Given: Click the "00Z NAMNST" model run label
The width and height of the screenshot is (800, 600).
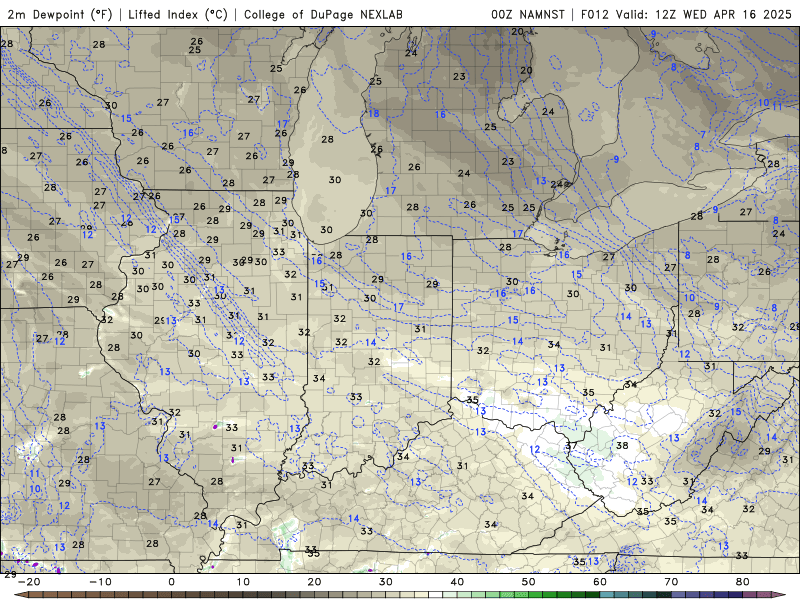Looking at the screenshot, I should tap(528, 15).
